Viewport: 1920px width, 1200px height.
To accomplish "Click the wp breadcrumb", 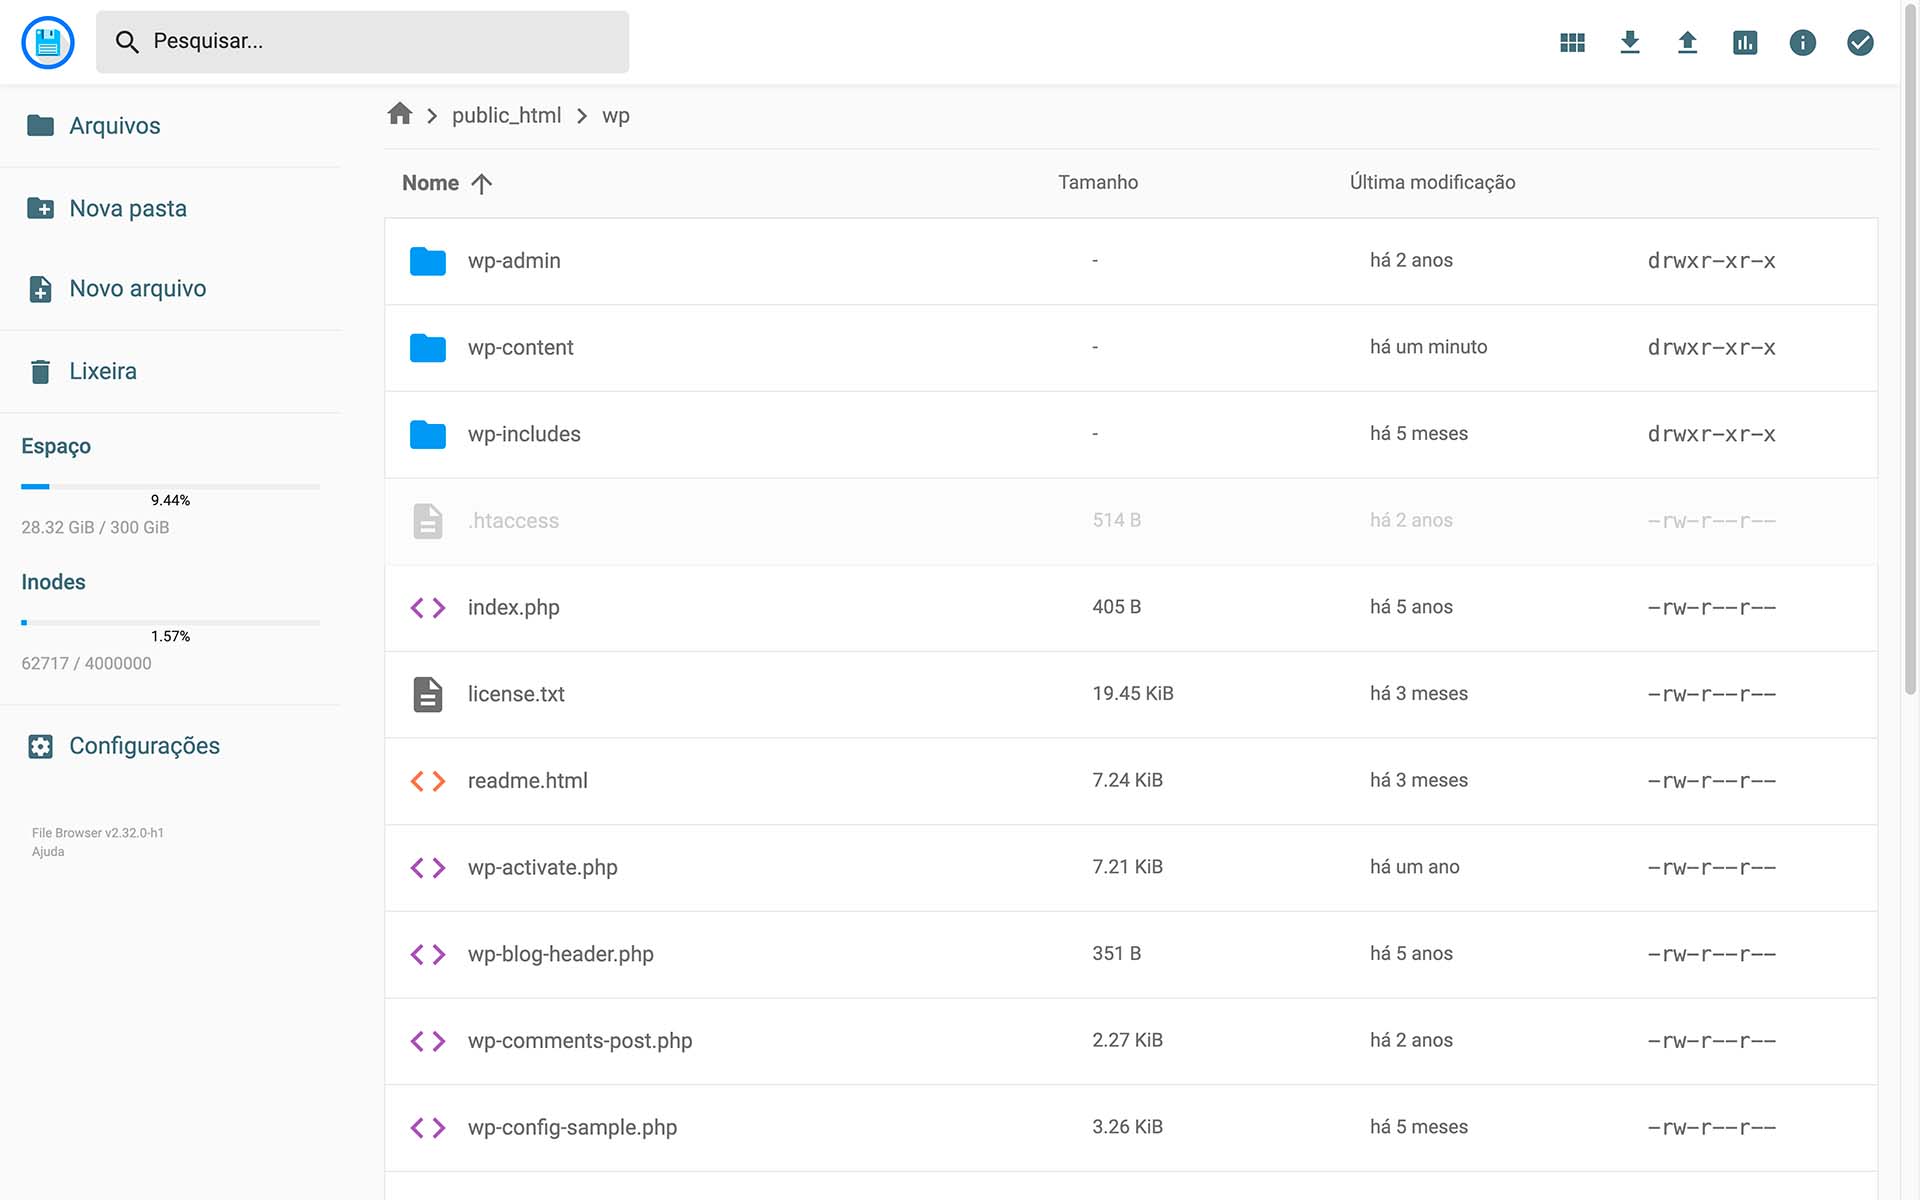I will (x=616, y=115).
